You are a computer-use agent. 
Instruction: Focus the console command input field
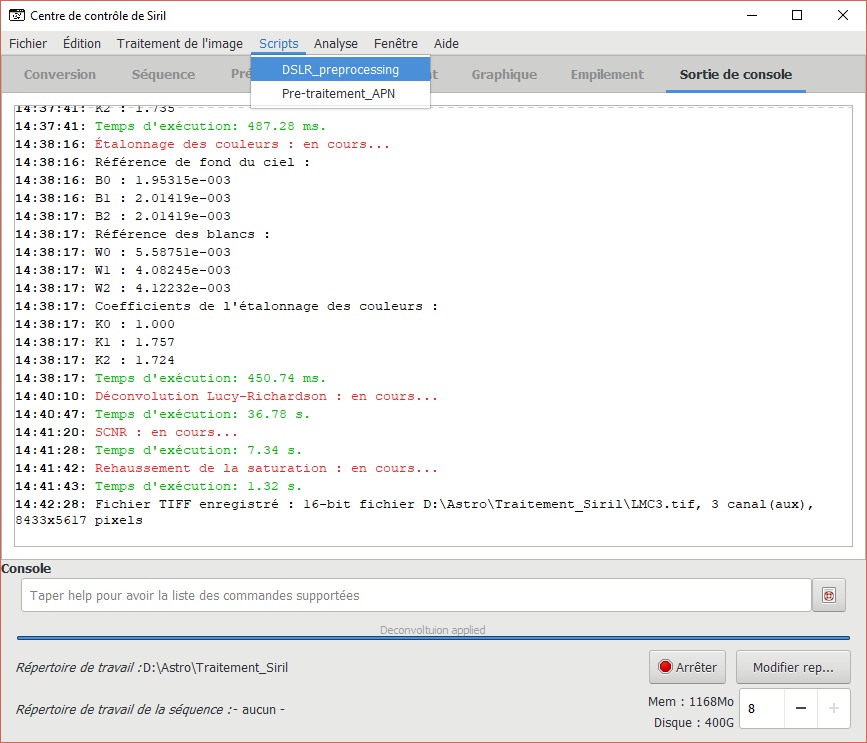[x=416, y=595]
